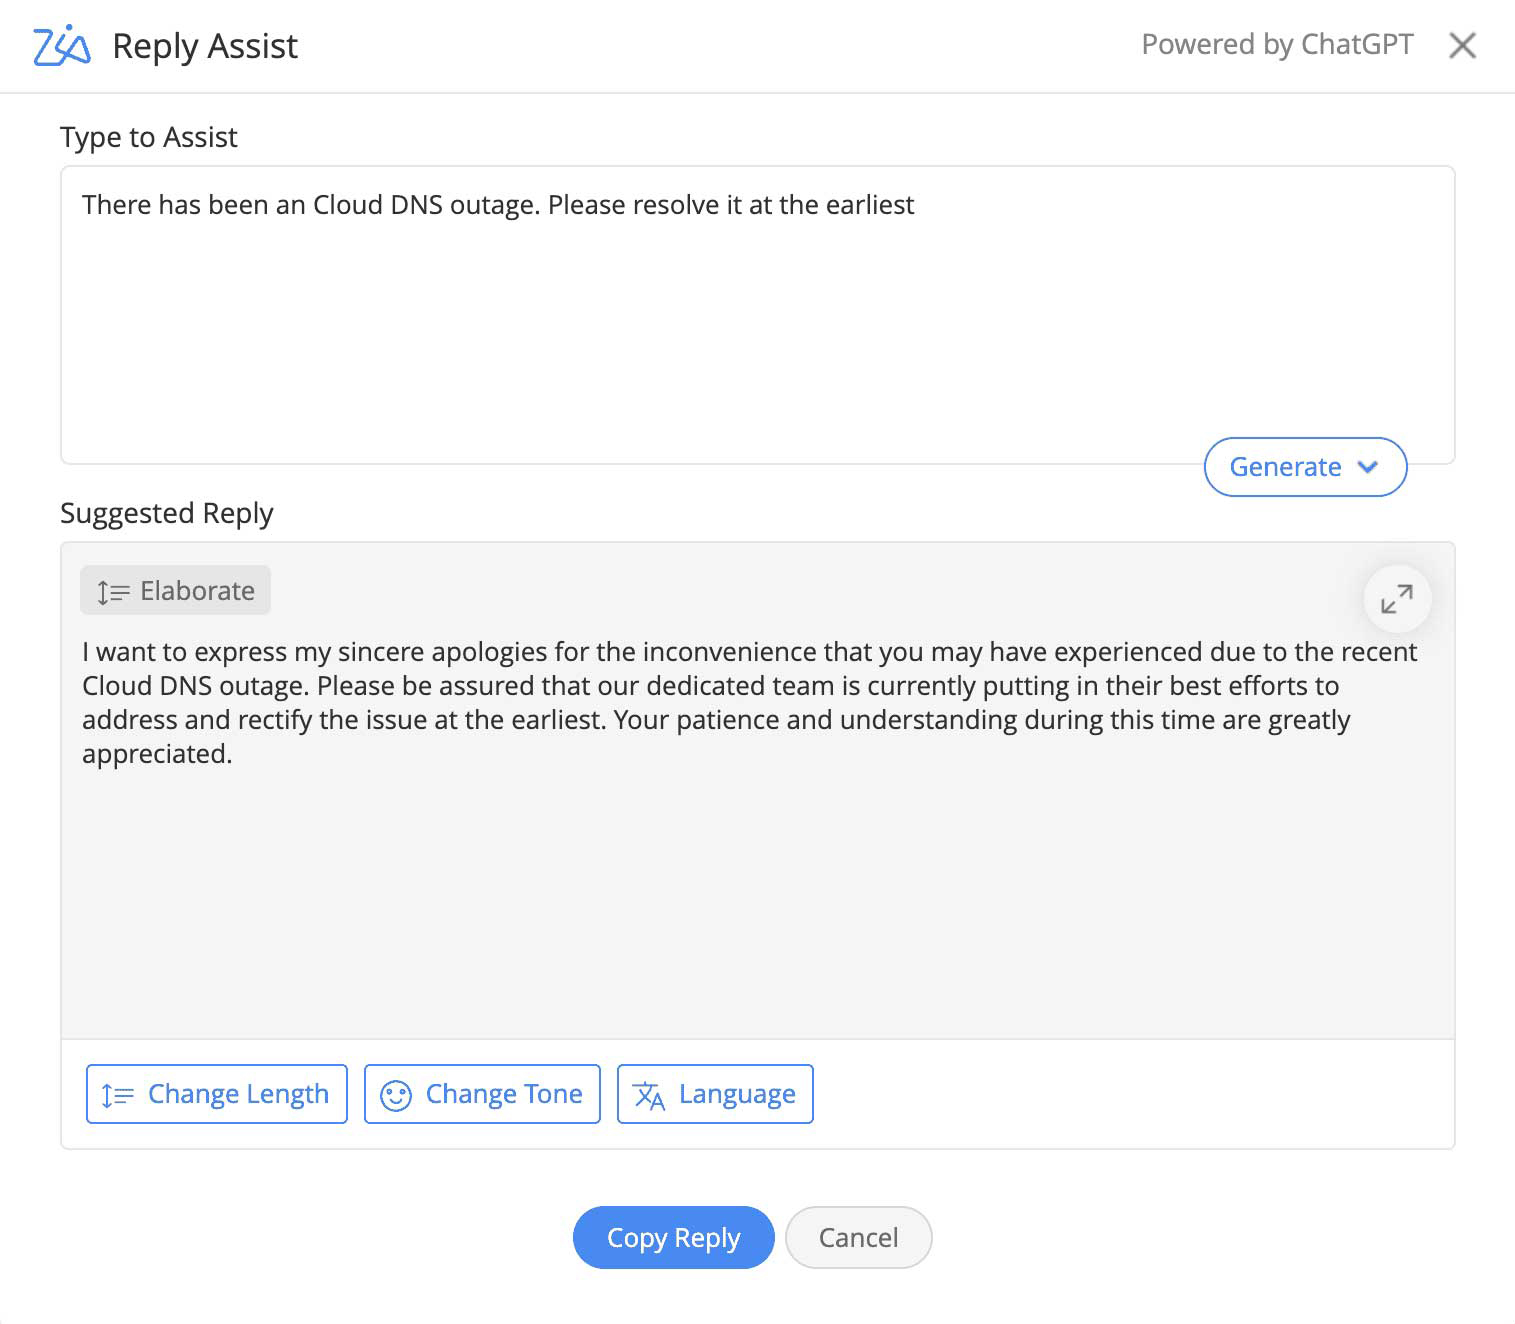
Task: Click the length icon on the Elaborate chip
Action: click(x=112, y=590)
